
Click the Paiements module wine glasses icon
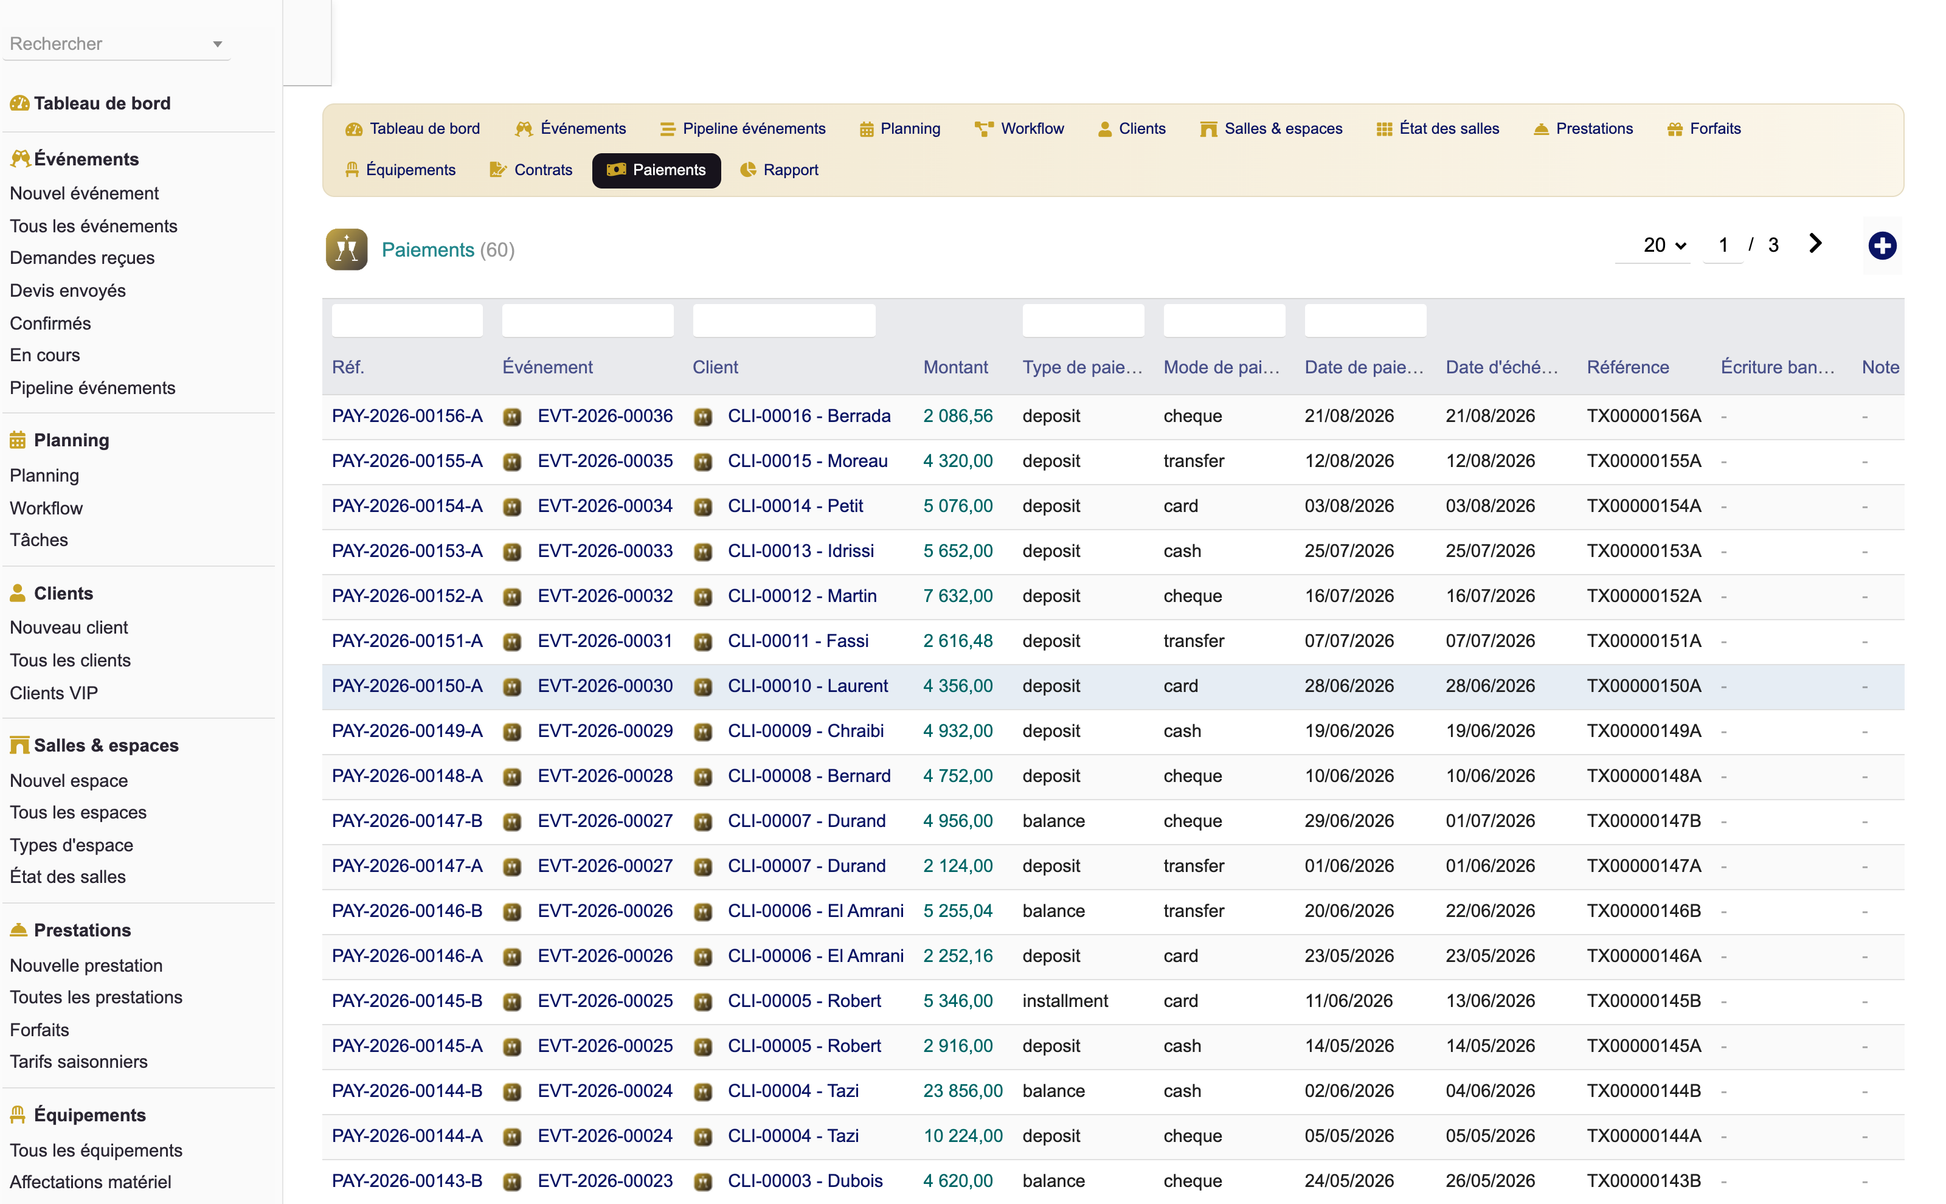click(346, 250)
